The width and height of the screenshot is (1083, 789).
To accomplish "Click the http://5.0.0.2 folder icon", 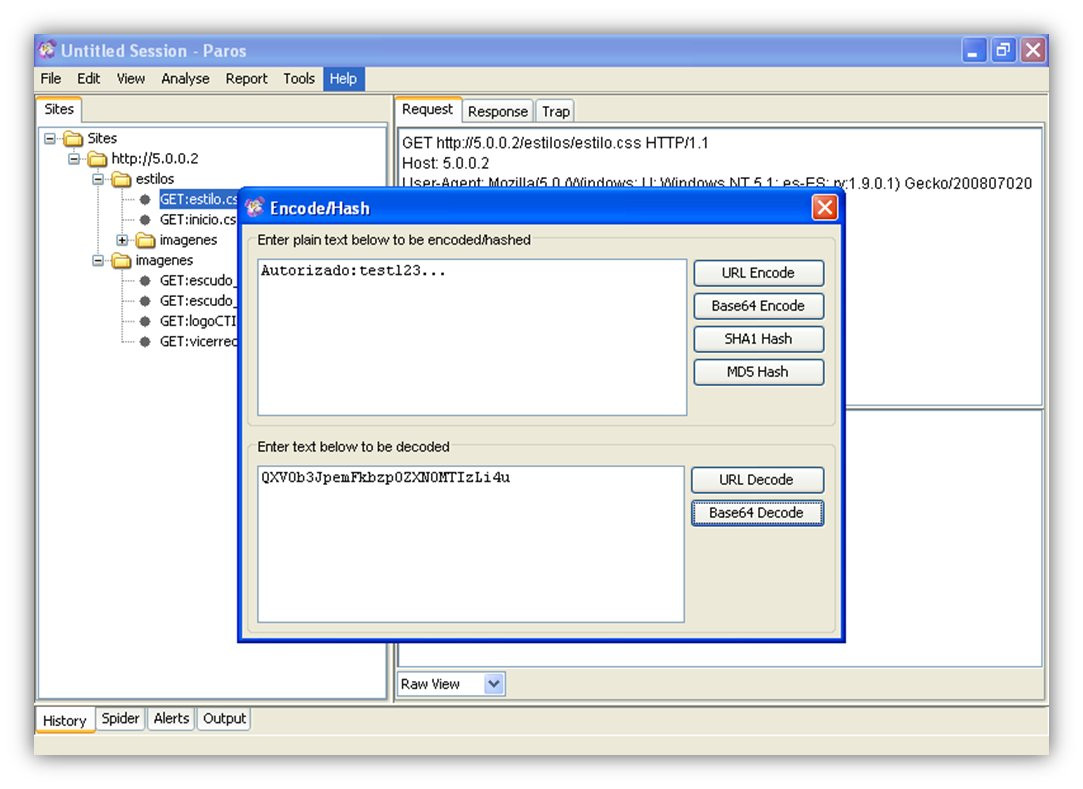I will click(x=97, y=159).
